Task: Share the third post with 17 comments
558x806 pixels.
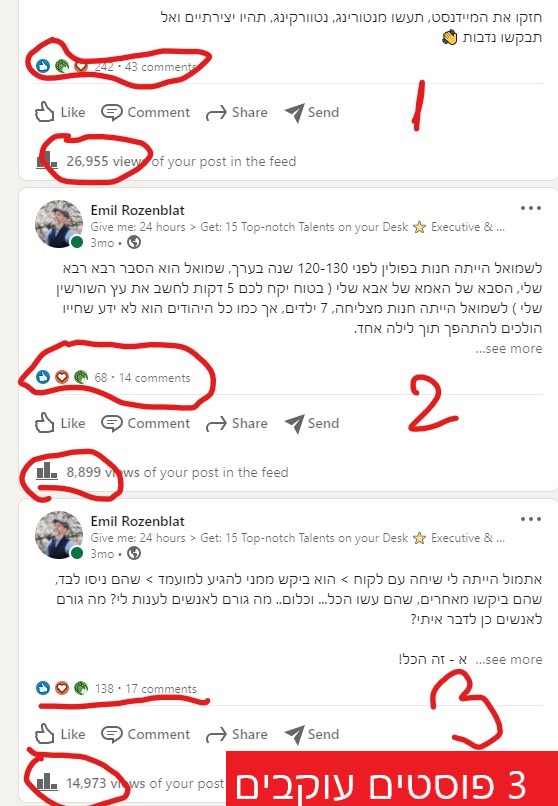Action: coord(236,734)
